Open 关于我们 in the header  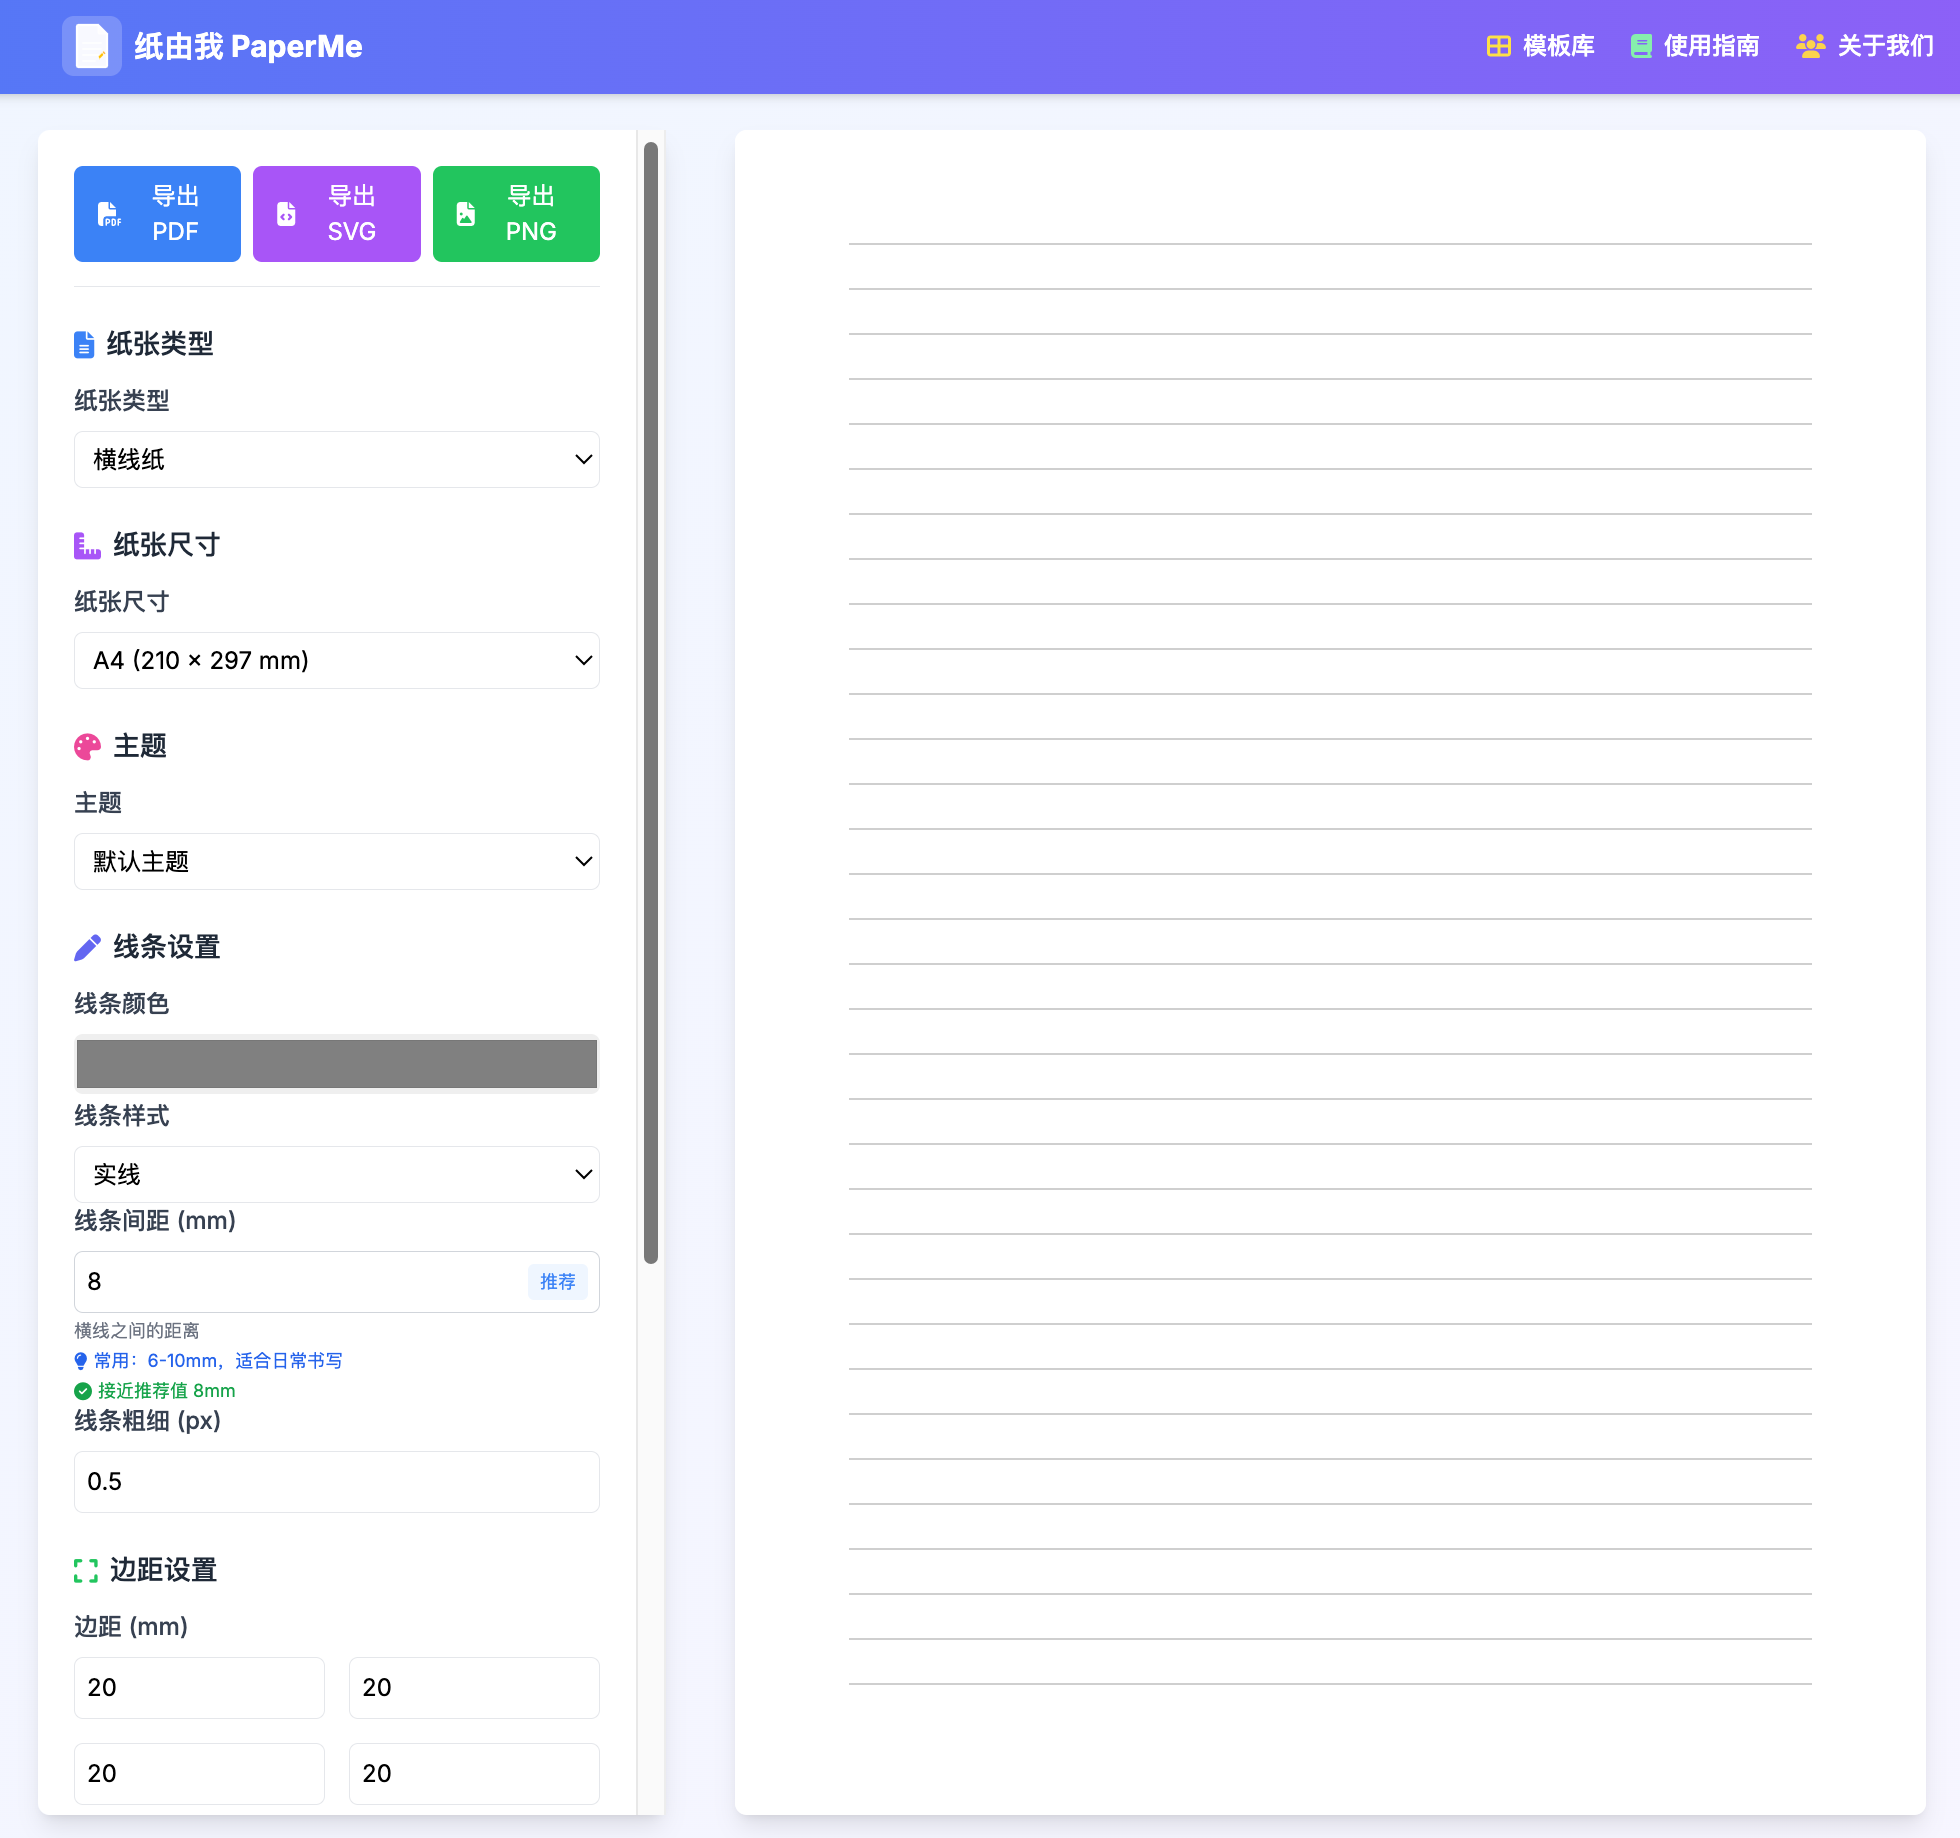pyautogui.click(x=1865, y=46)
